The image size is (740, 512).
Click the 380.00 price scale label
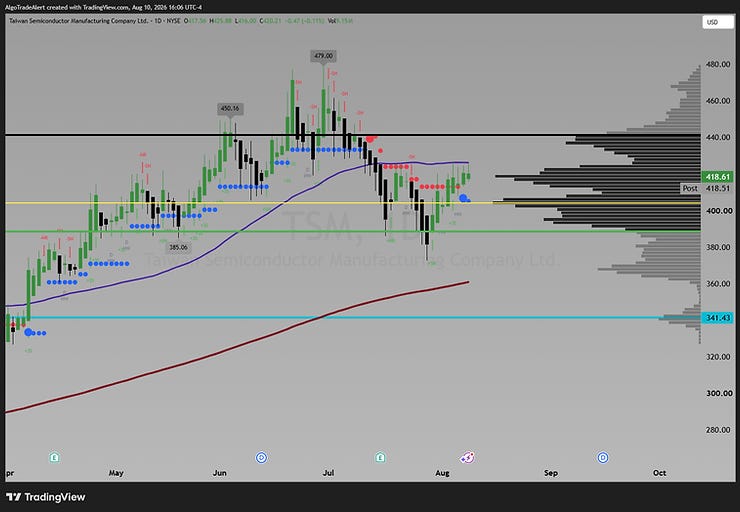pos(718,247)
